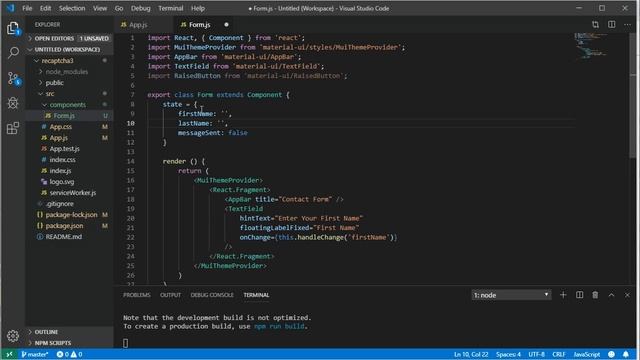The height and width of the screenshot is (360, 640).
Task: Select the Terminal panel tab
Action: point(256,295)
